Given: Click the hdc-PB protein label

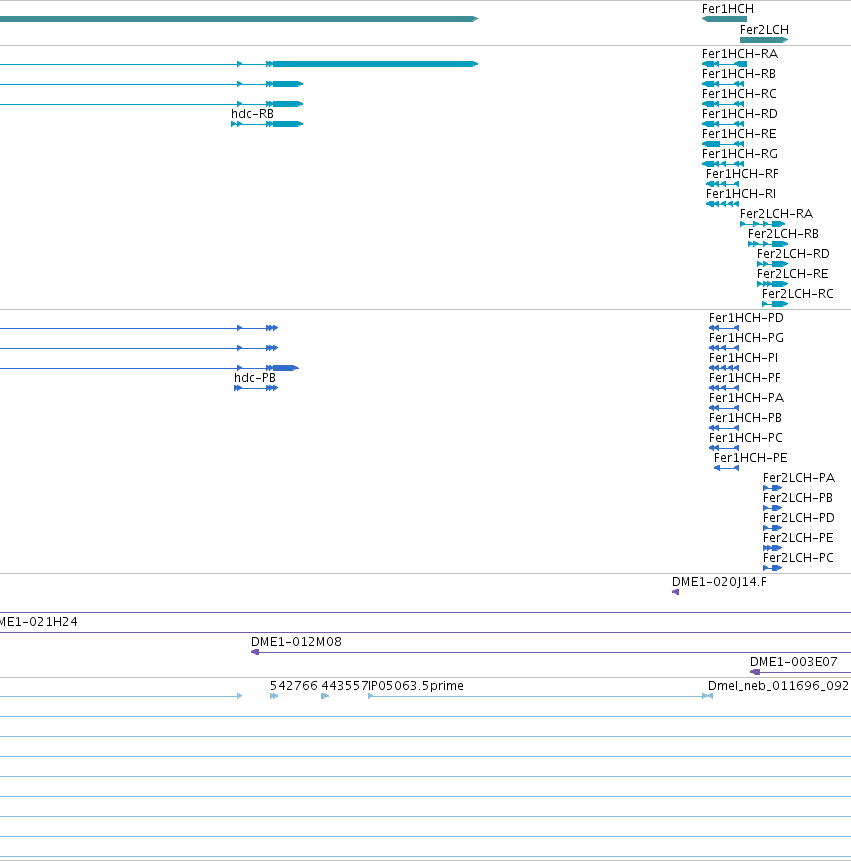Looking at the screenshot, I should 255,378.
